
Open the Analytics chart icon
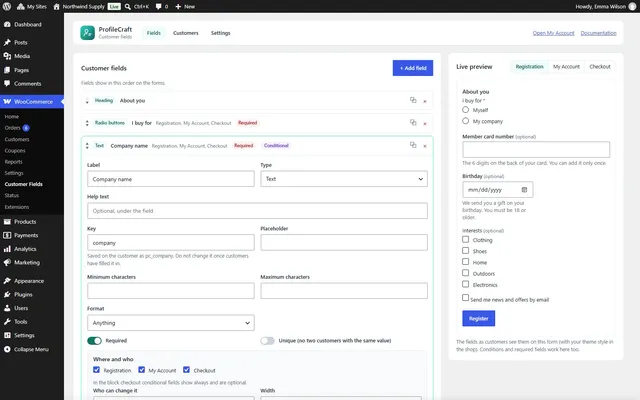click(x=7, y=249)
